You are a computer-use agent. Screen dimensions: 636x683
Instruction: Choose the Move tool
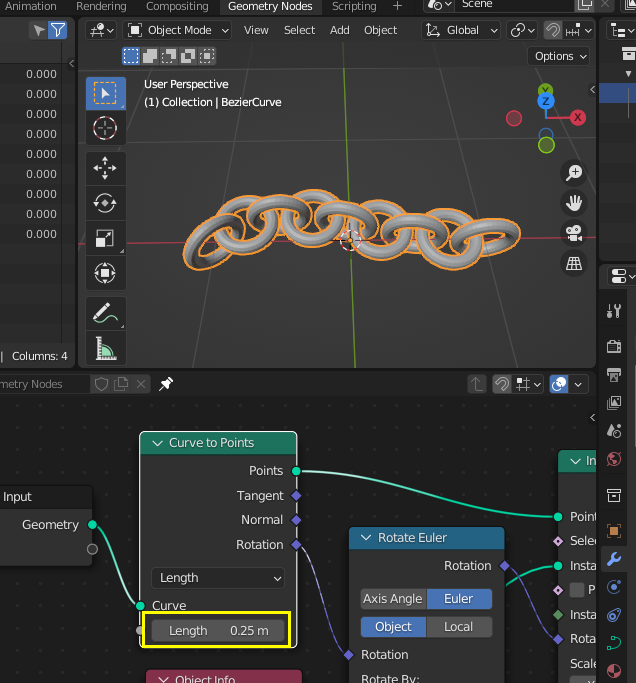pyautogui.click(x=105, y=168)
